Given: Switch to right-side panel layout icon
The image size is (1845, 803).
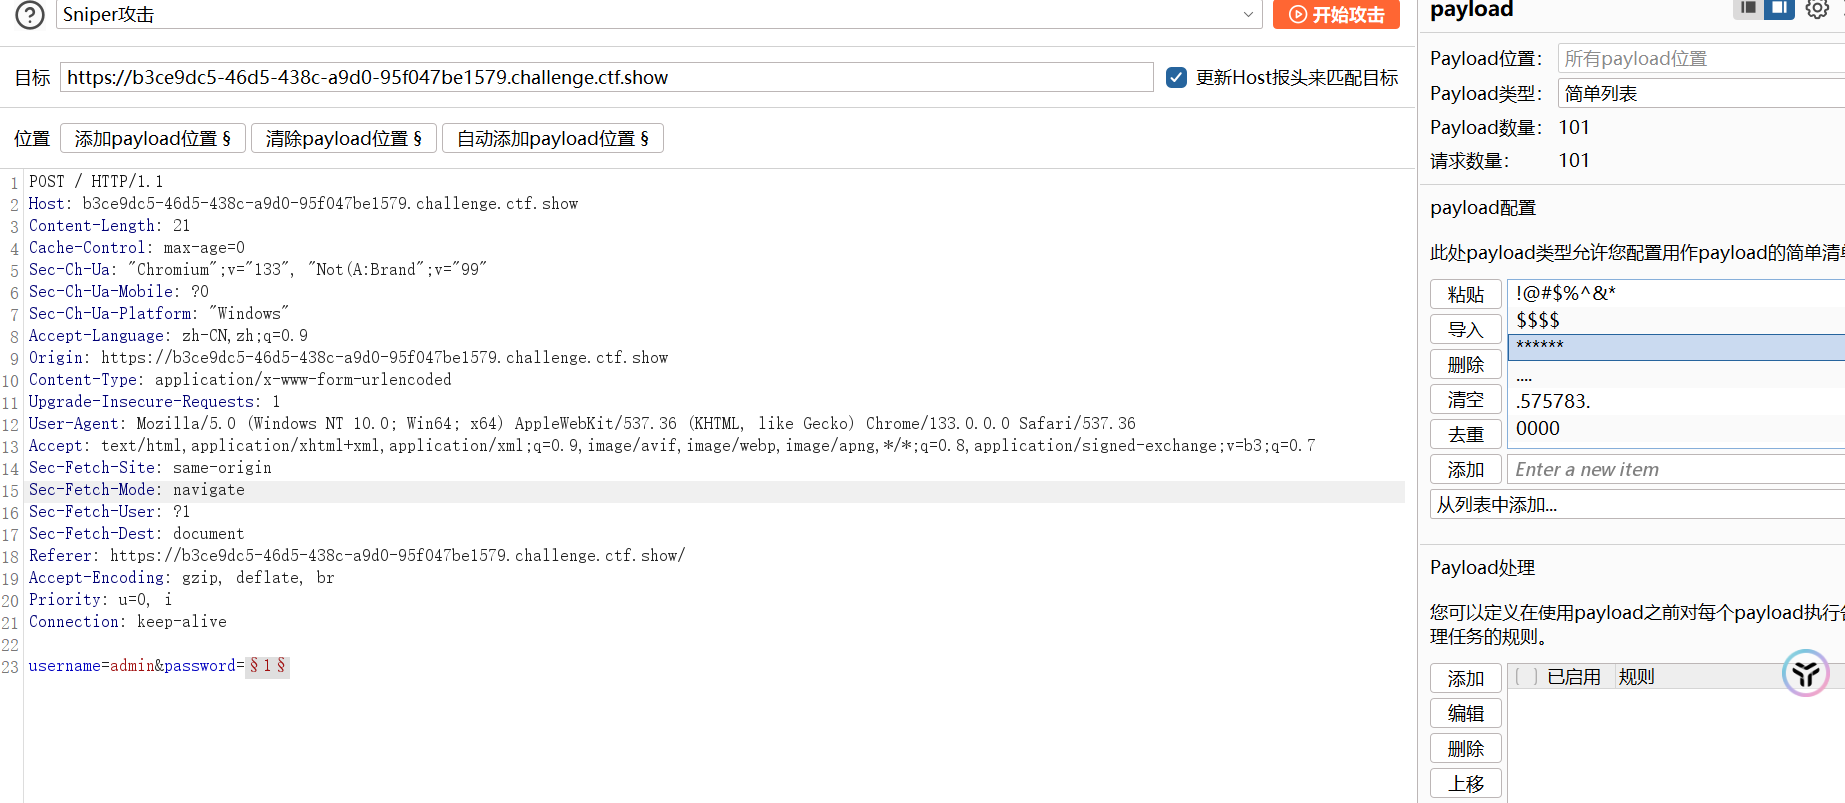Looking at the screenshot, I should point(1779,8).
